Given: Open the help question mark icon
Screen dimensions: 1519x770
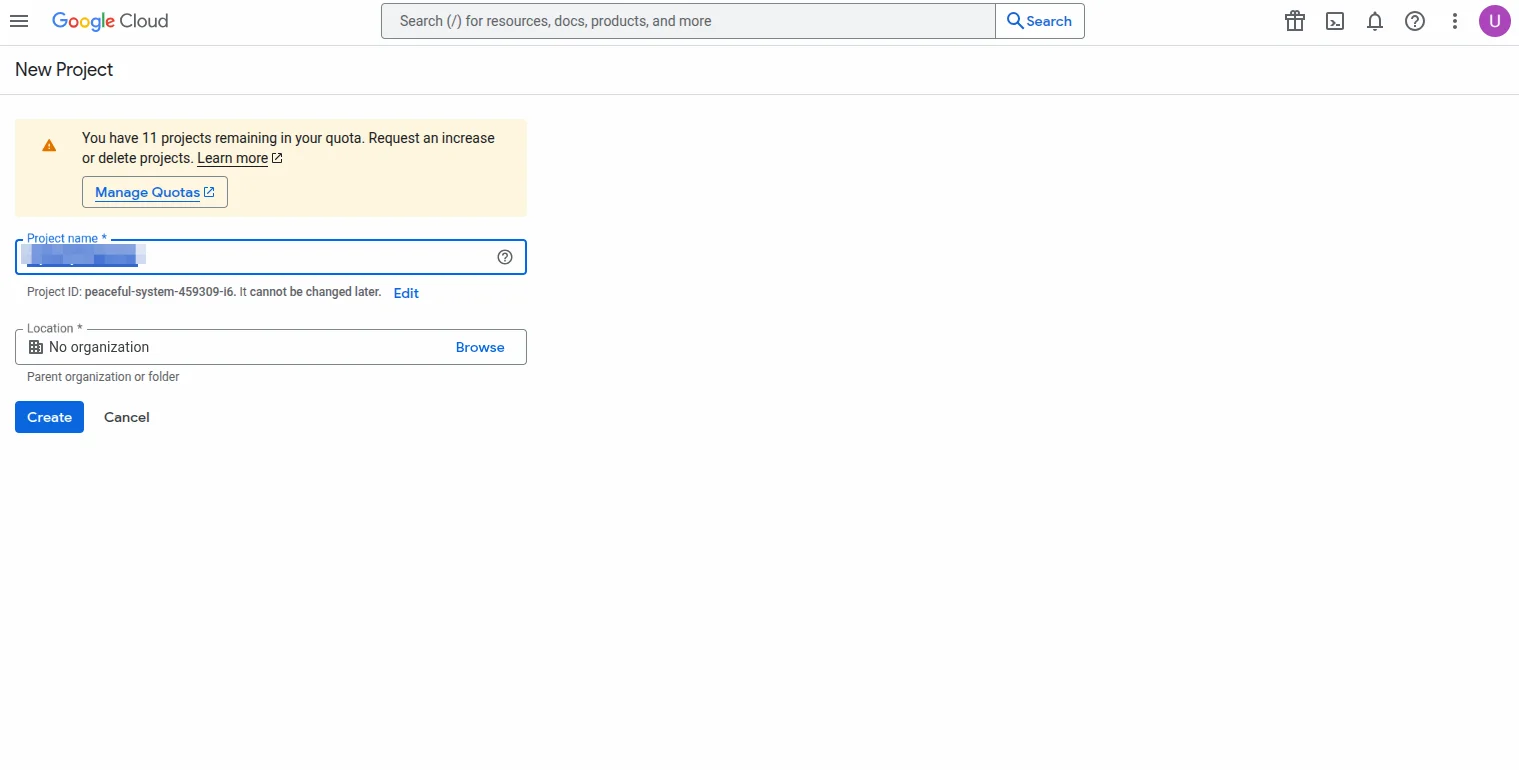Looking at the screenshot, I should 1414,21.
